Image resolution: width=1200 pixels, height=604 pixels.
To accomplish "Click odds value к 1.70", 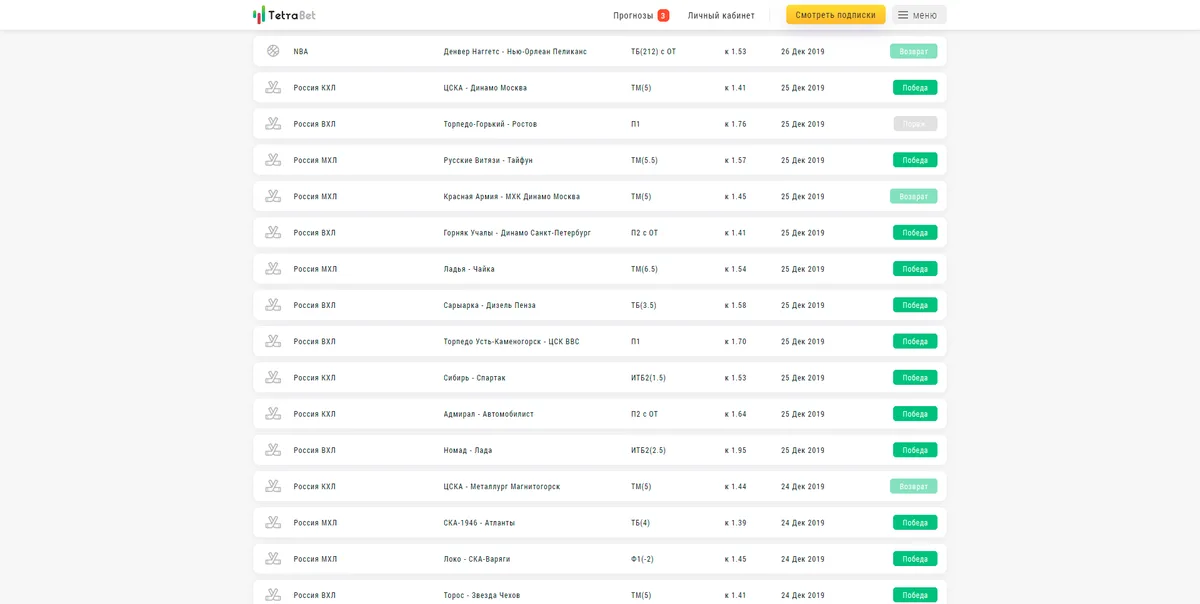I will [736, 341].
